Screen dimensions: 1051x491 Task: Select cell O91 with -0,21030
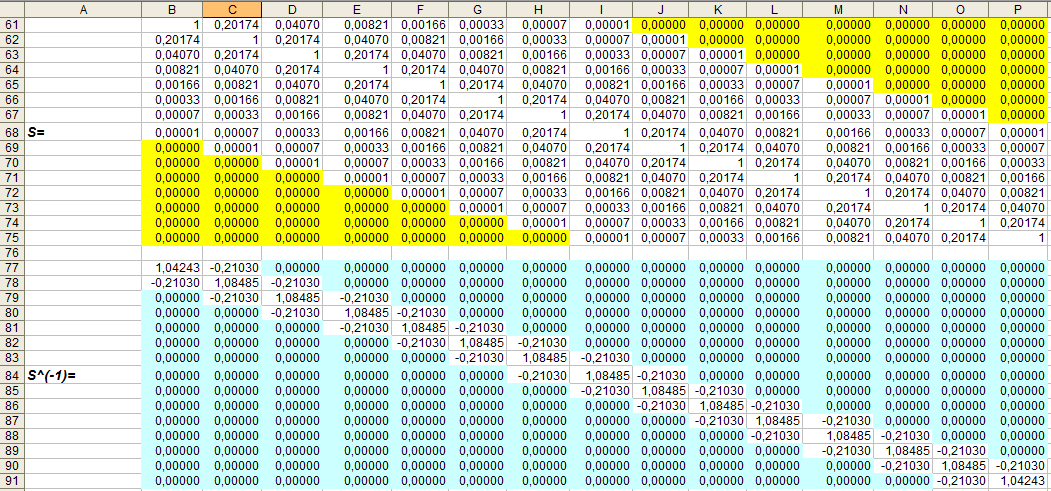coord(961,480)
